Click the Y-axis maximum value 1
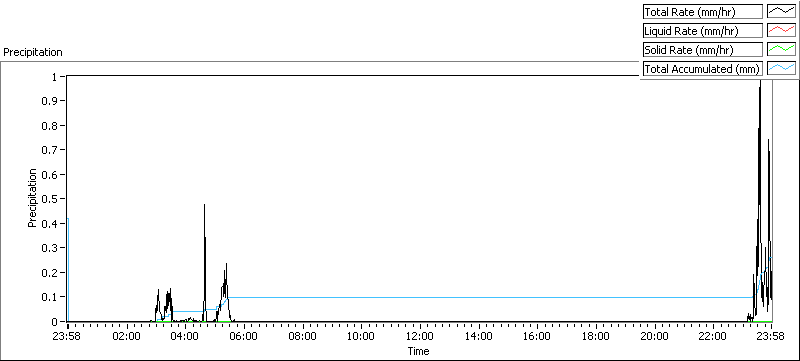This screenshot has height=361, width=800. [x=55, y=76]
